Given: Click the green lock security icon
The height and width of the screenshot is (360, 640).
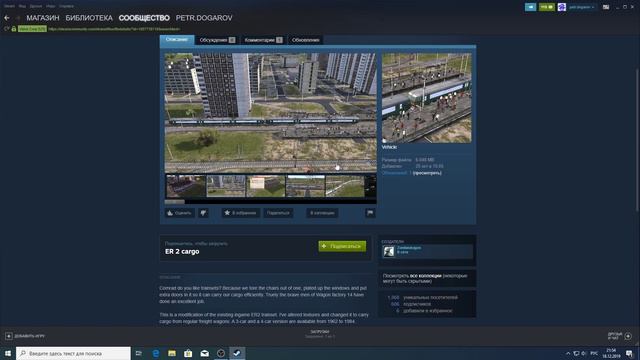Looking at the screenshot, I should point(14,29).
